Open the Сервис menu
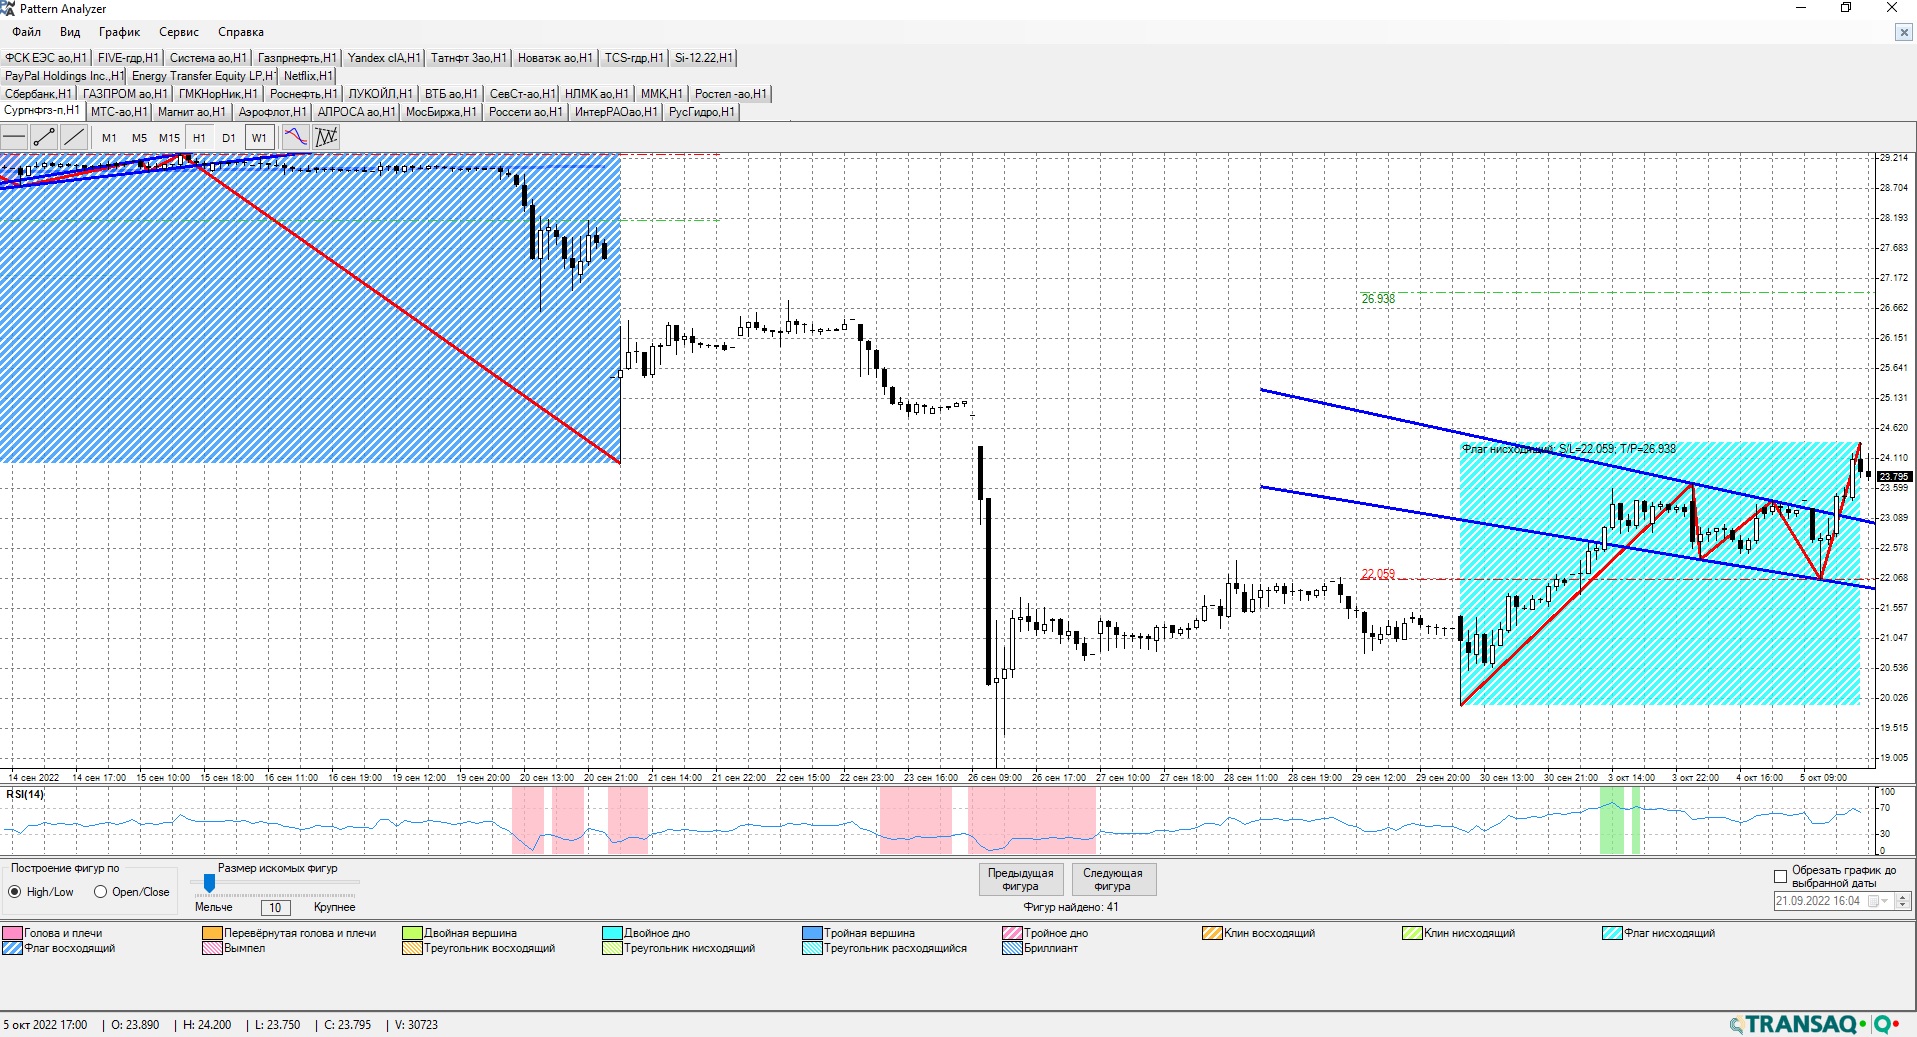This screenshot has width=1917, height=1037. click(x=179, y=32)
